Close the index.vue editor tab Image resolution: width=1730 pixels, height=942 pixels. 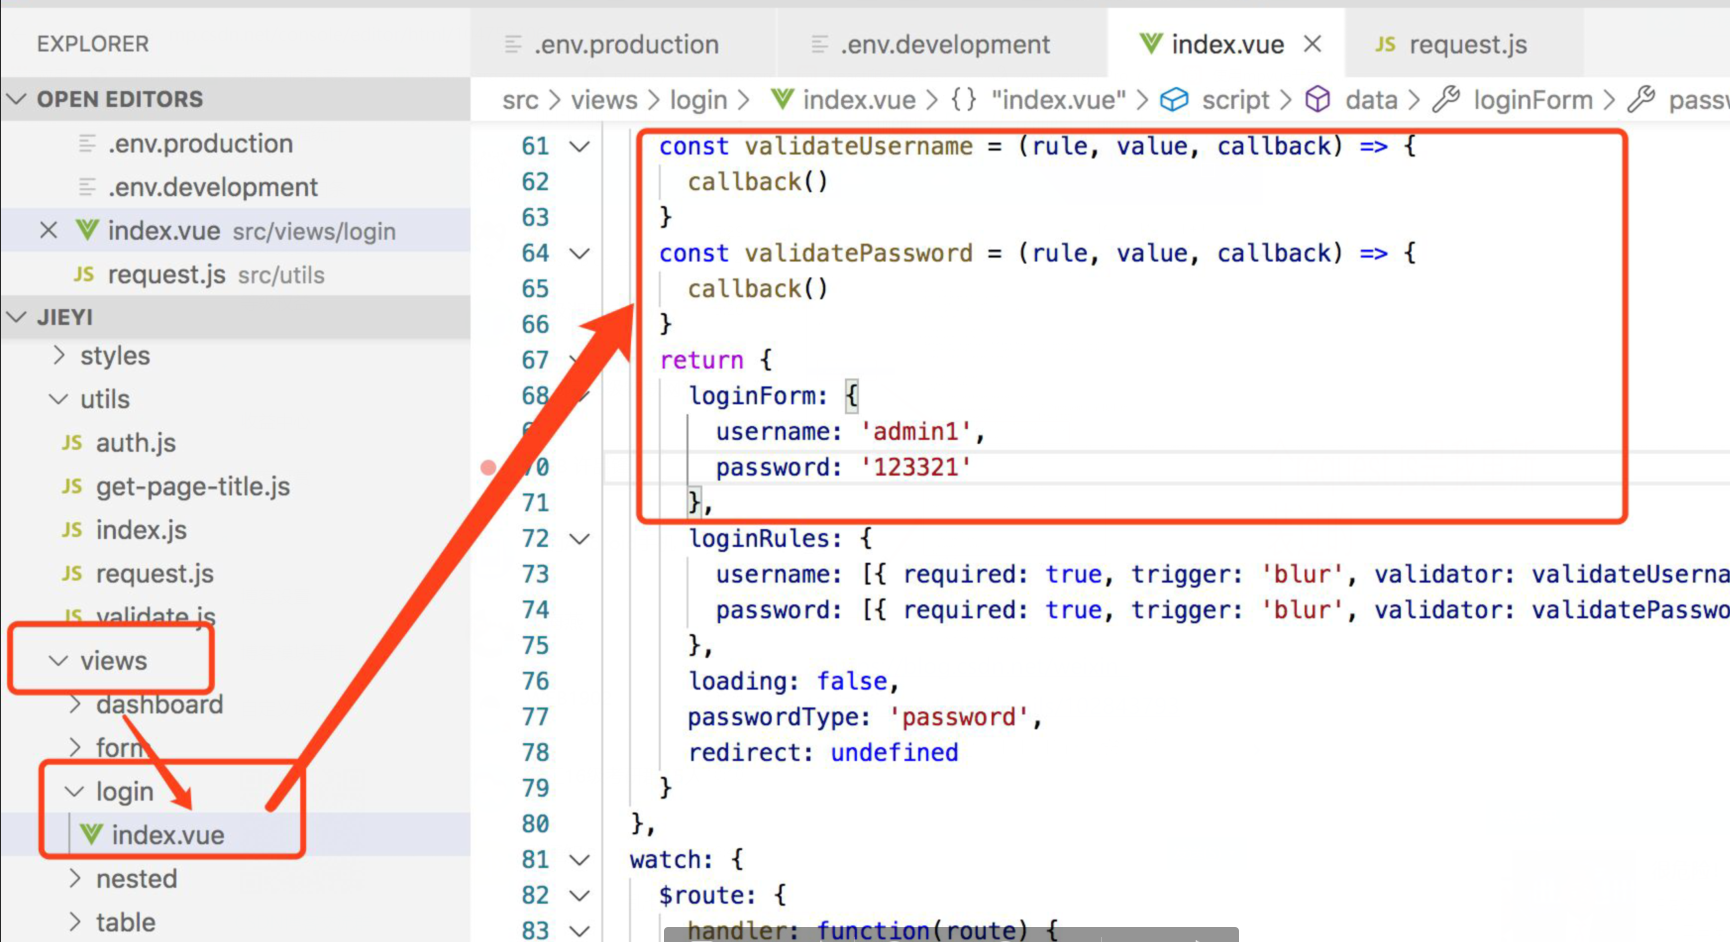click(1313, 43)
